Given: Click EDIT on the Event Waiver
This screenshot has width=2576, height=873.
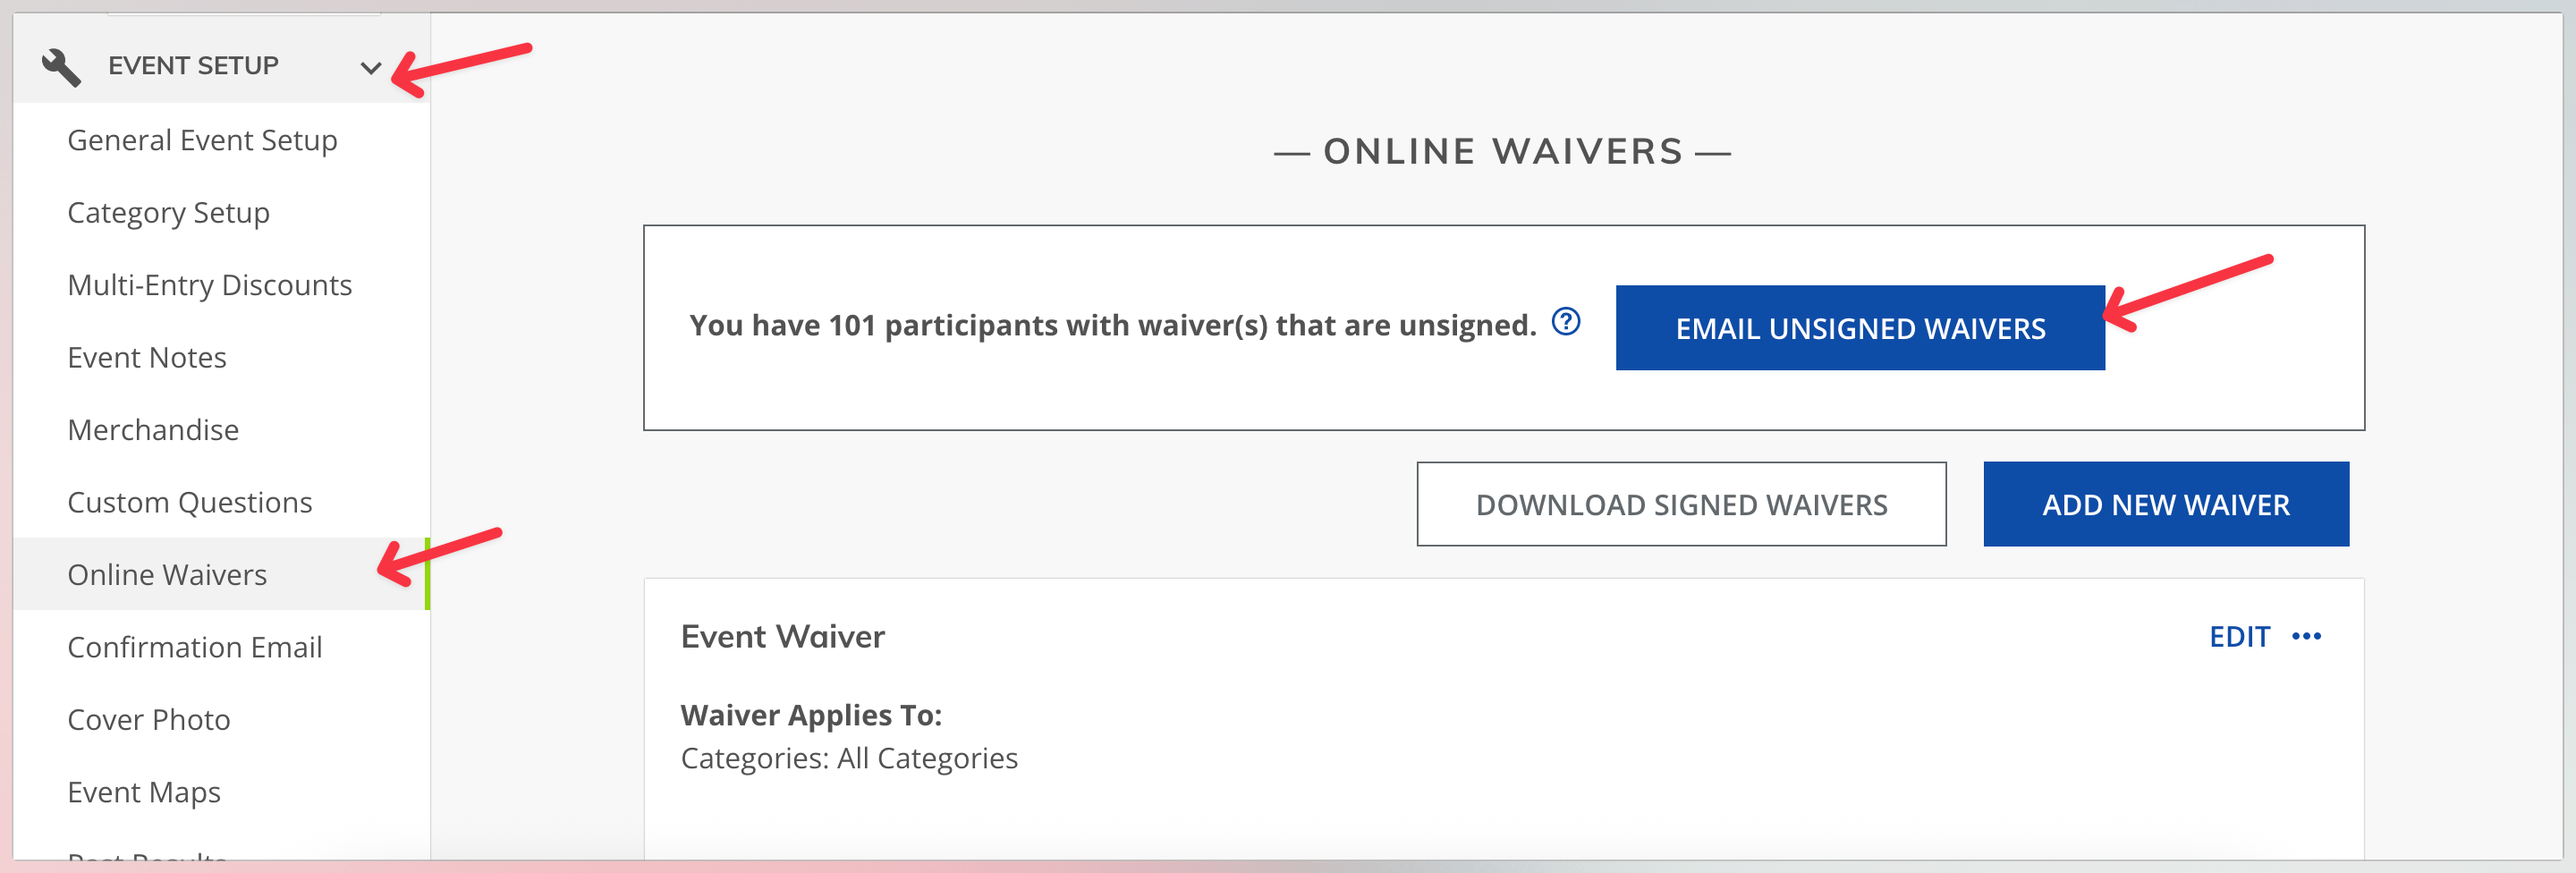Looking at the screenshot, I should pyautogui.click(x=2240, y=636).
